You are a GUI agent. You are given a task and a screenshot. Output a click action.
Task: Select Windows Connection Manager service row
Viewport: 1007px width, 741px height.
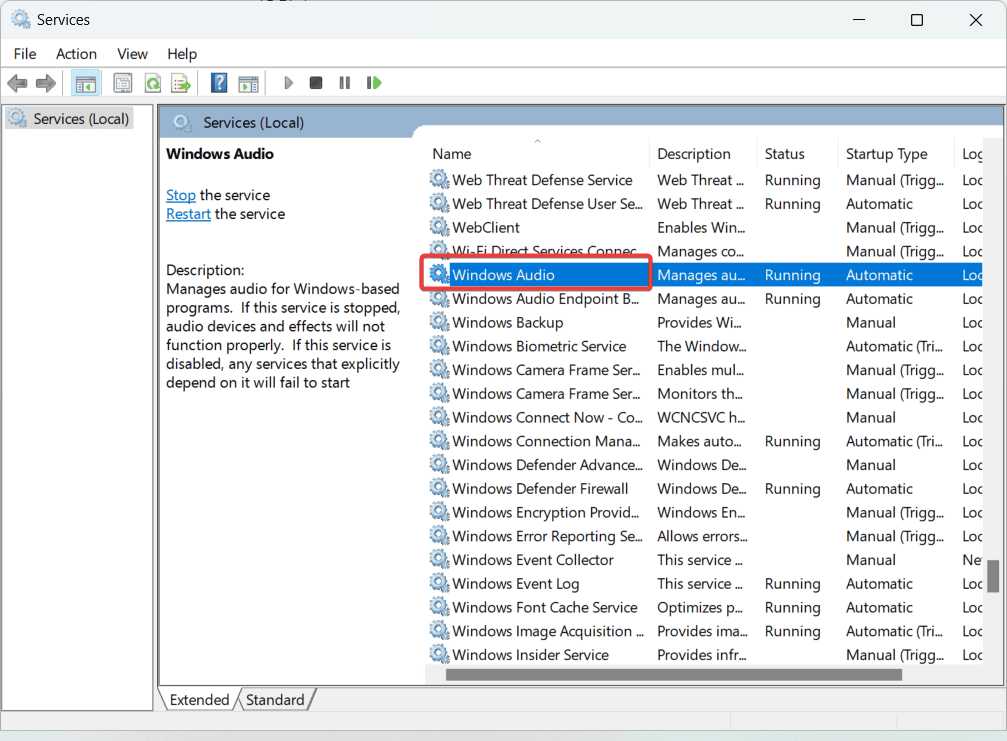705,441
